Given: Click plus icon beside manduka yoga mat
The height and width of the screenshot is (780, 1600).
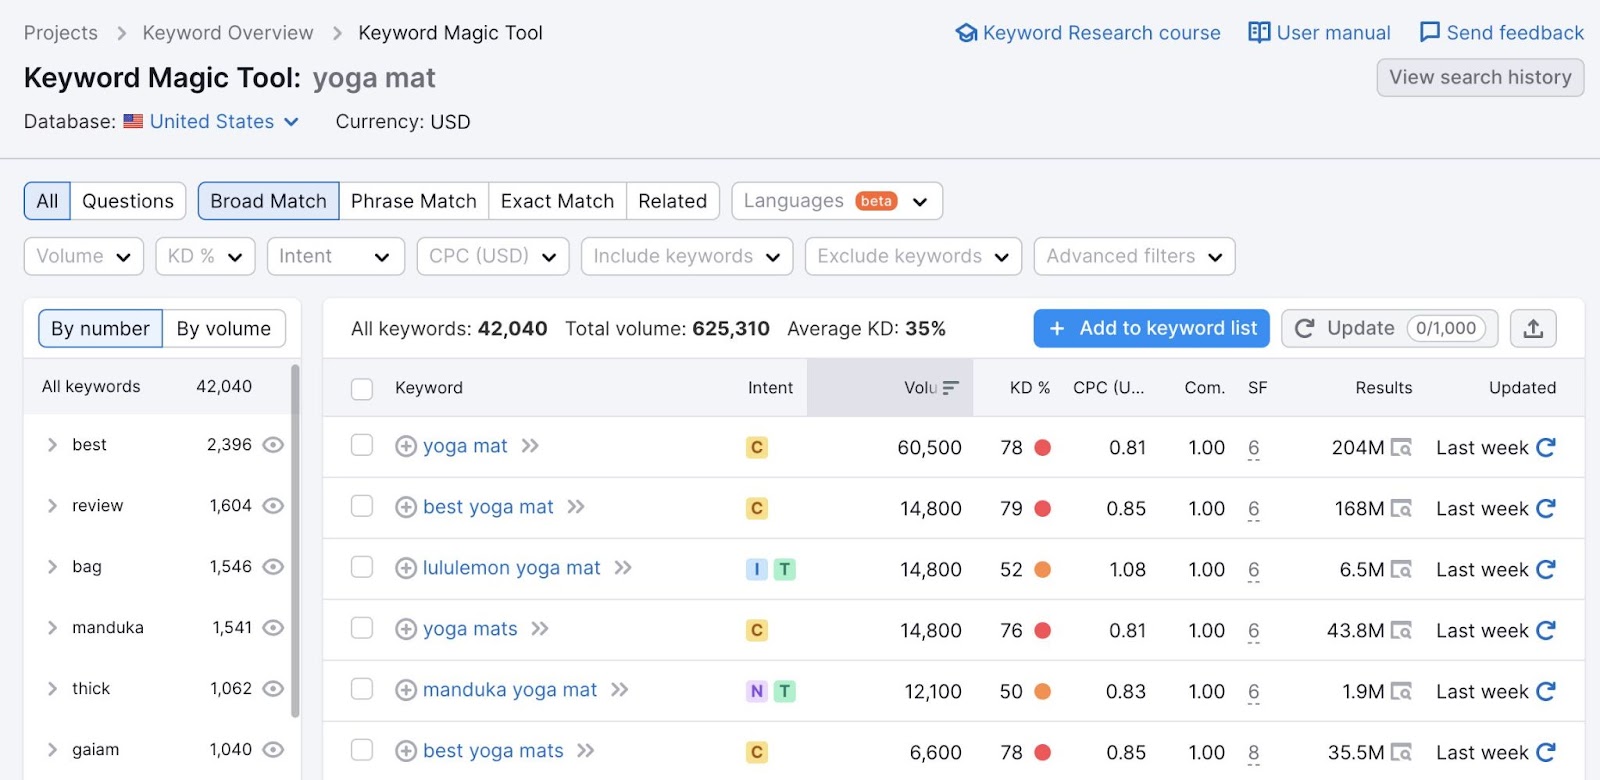Looking at the screenshot, I should [406, 691].
